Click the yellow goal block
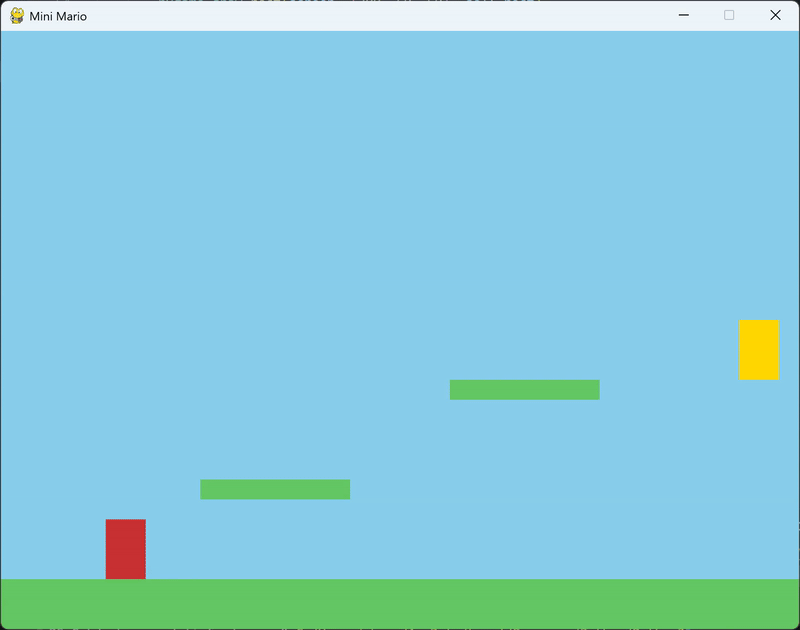Image resolution: width=800 pixels, height=630 pixels. (758, 349)
